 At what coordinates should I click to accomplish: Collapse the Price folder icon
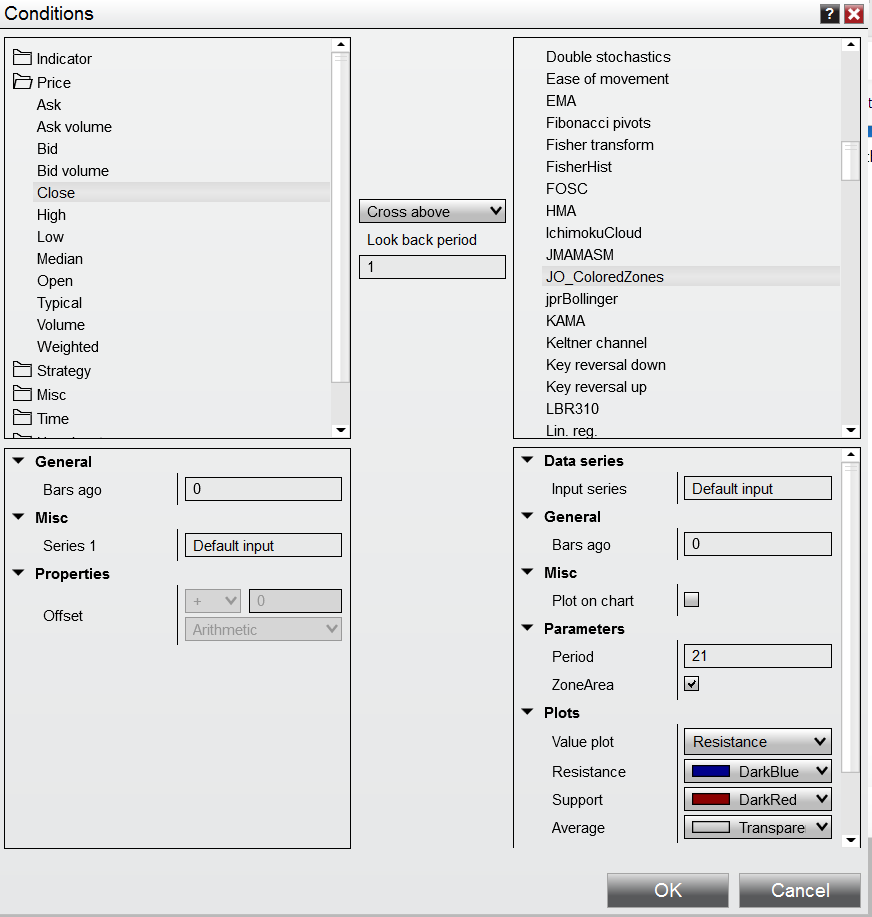pos(22,82)
